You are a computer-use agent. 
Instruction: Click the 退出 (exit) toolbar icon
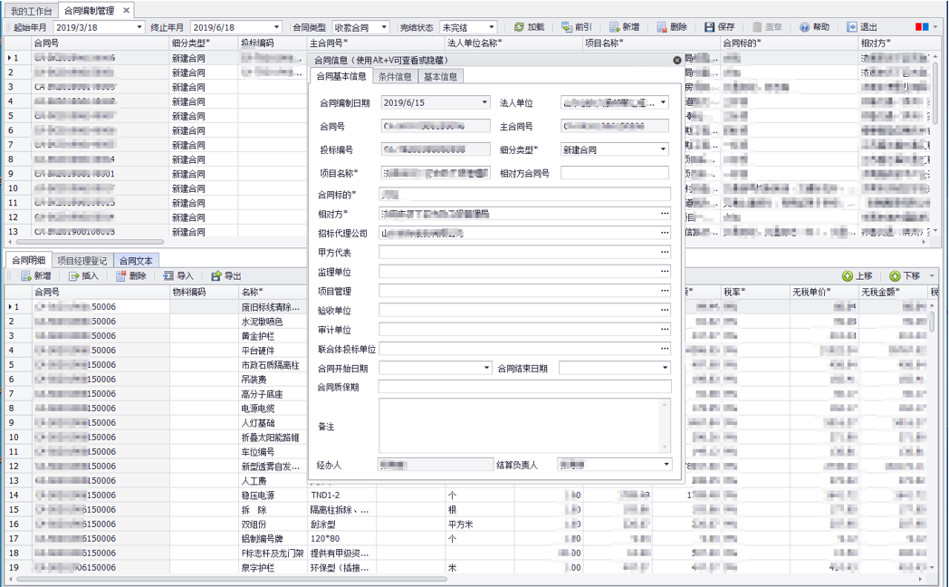[x=852, y=27]
